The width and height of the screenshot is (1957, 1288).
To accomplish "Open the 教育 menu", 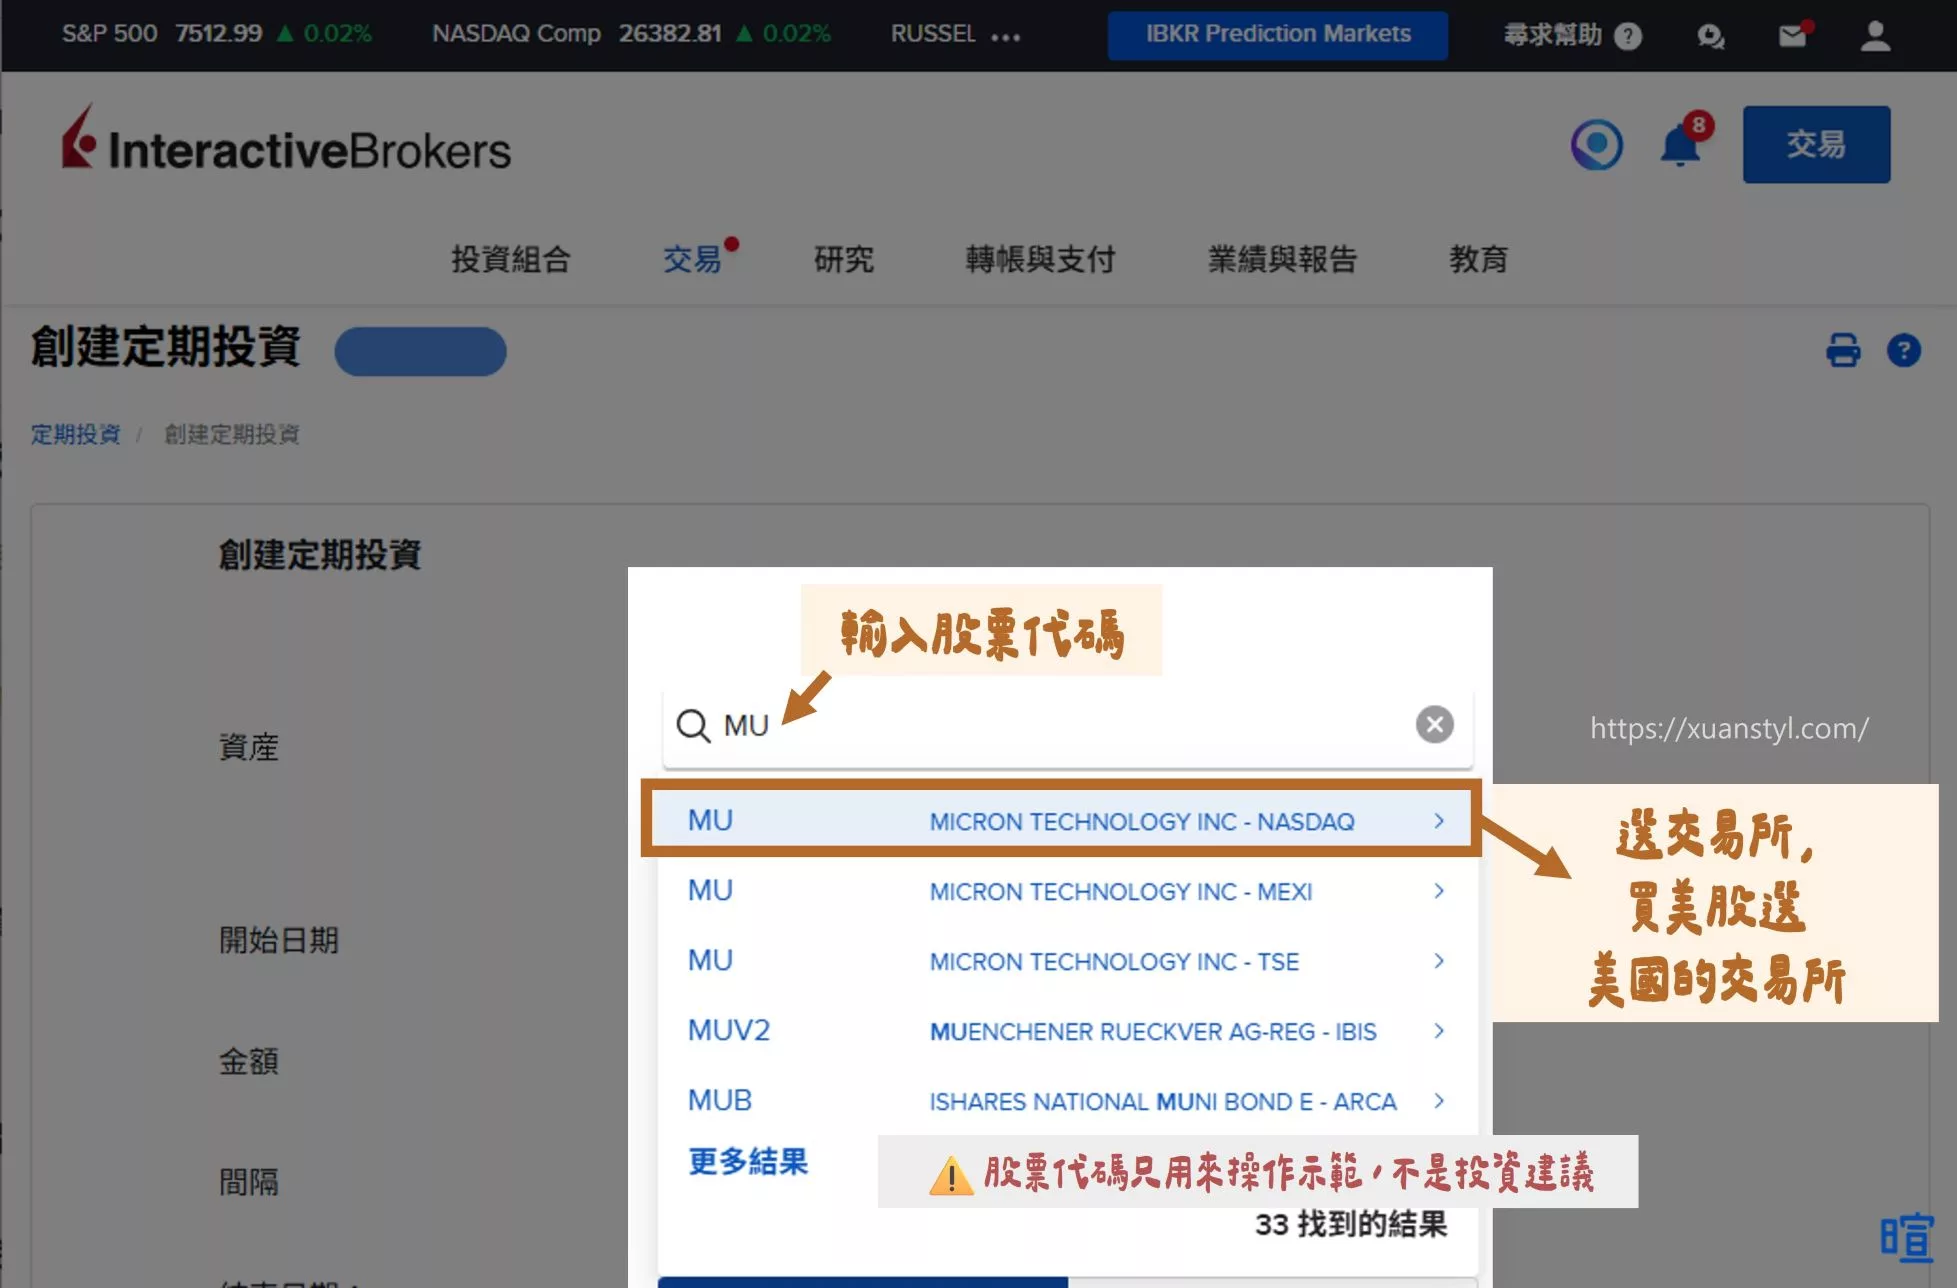I will tap(1478, 260).
